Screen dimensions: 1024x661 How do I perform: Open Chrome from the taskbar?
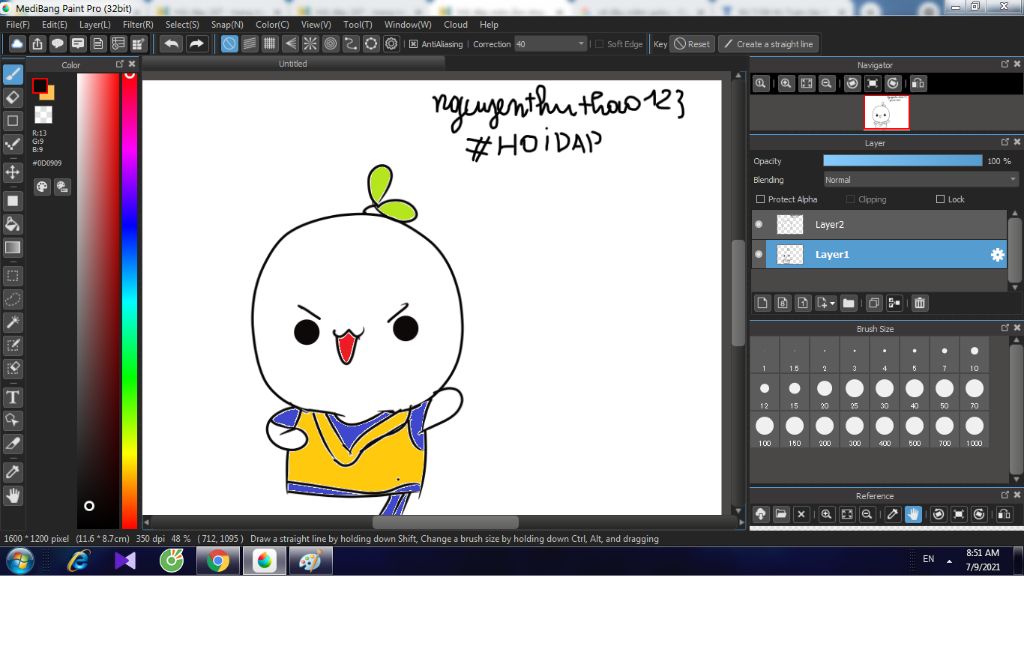[217, 561]
